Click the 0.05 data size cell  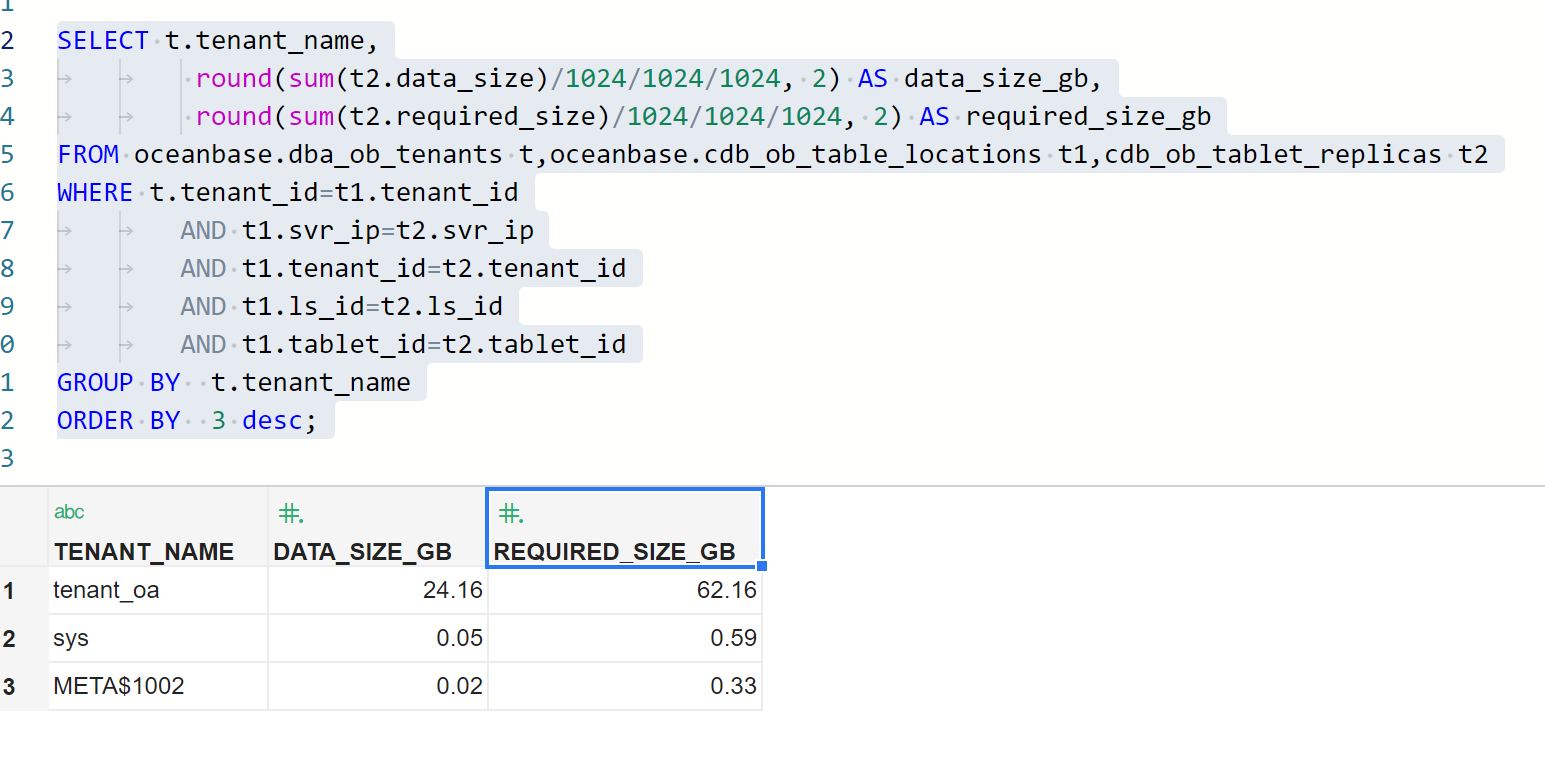point(378,638)
